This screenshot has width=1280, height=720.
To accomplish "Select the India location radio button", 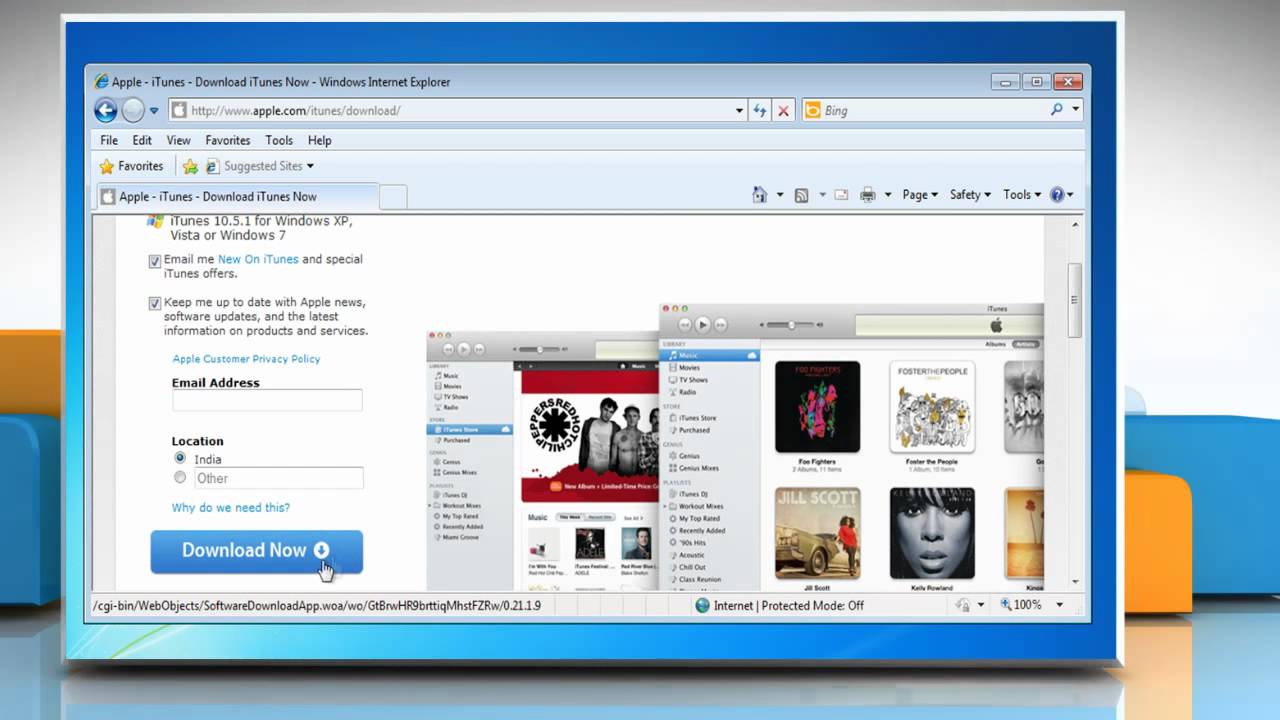I will click(x=180, y=458).
